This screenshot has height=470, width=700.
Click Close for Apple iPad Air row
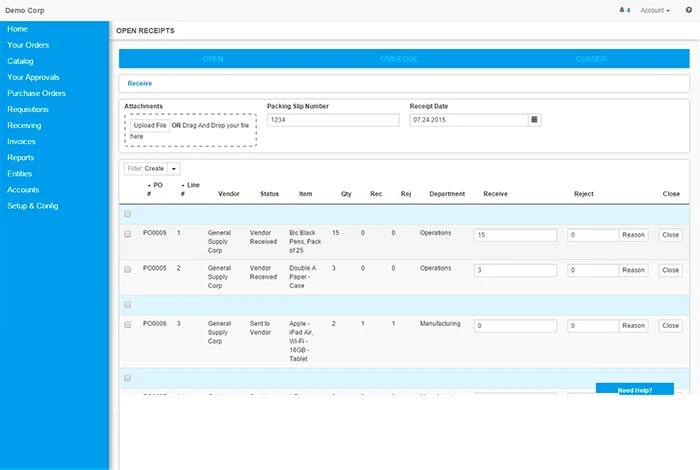pyautogui.click(x=671, y=326)
